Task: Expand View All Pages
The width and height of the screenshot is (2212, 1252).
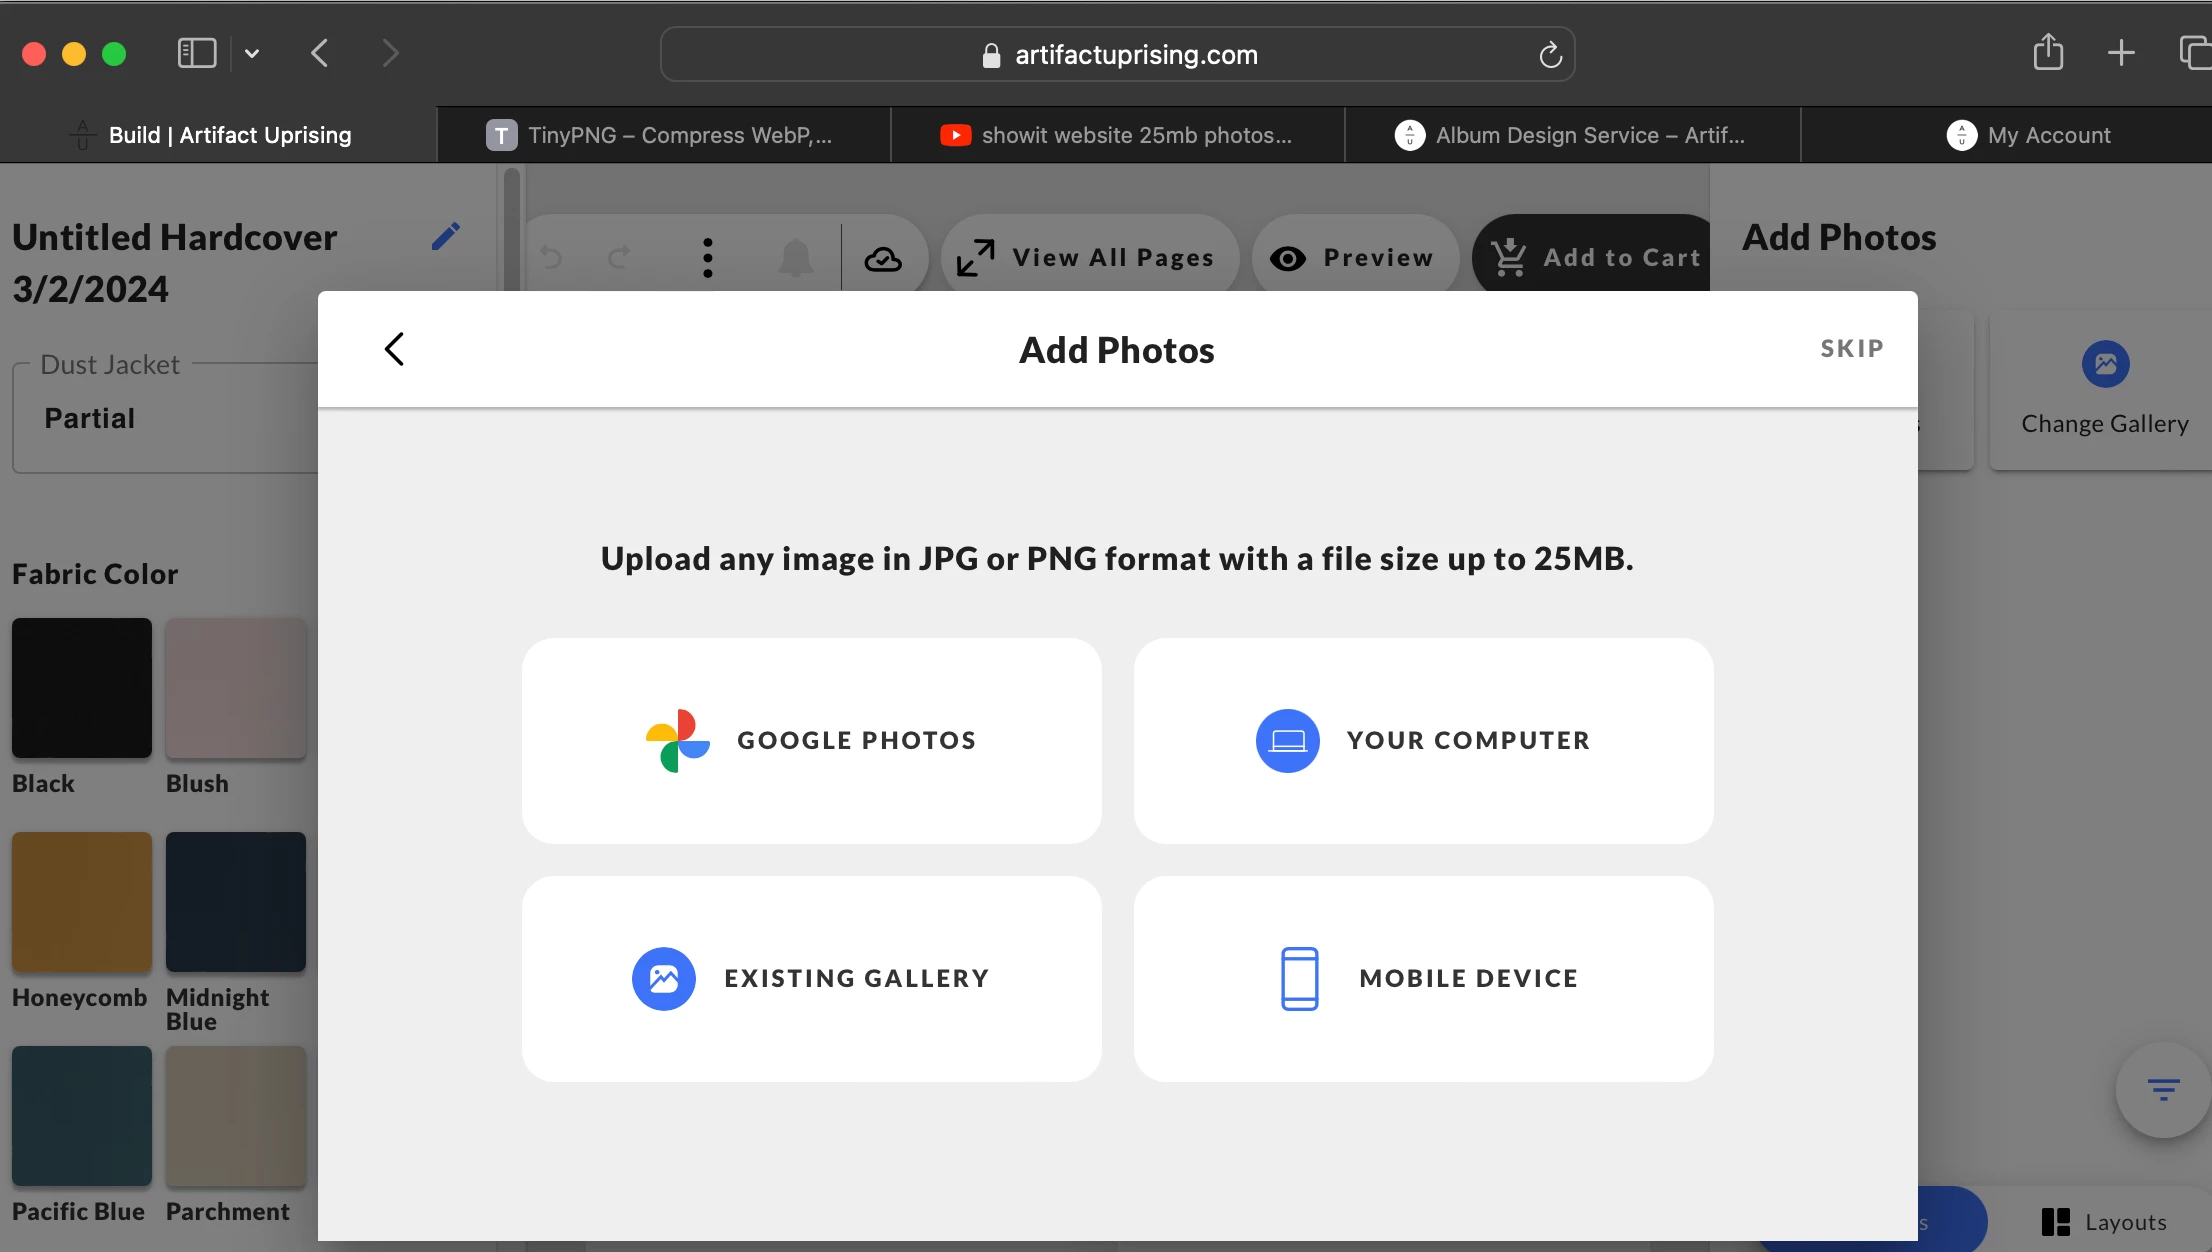Action: coord(1088,258)
